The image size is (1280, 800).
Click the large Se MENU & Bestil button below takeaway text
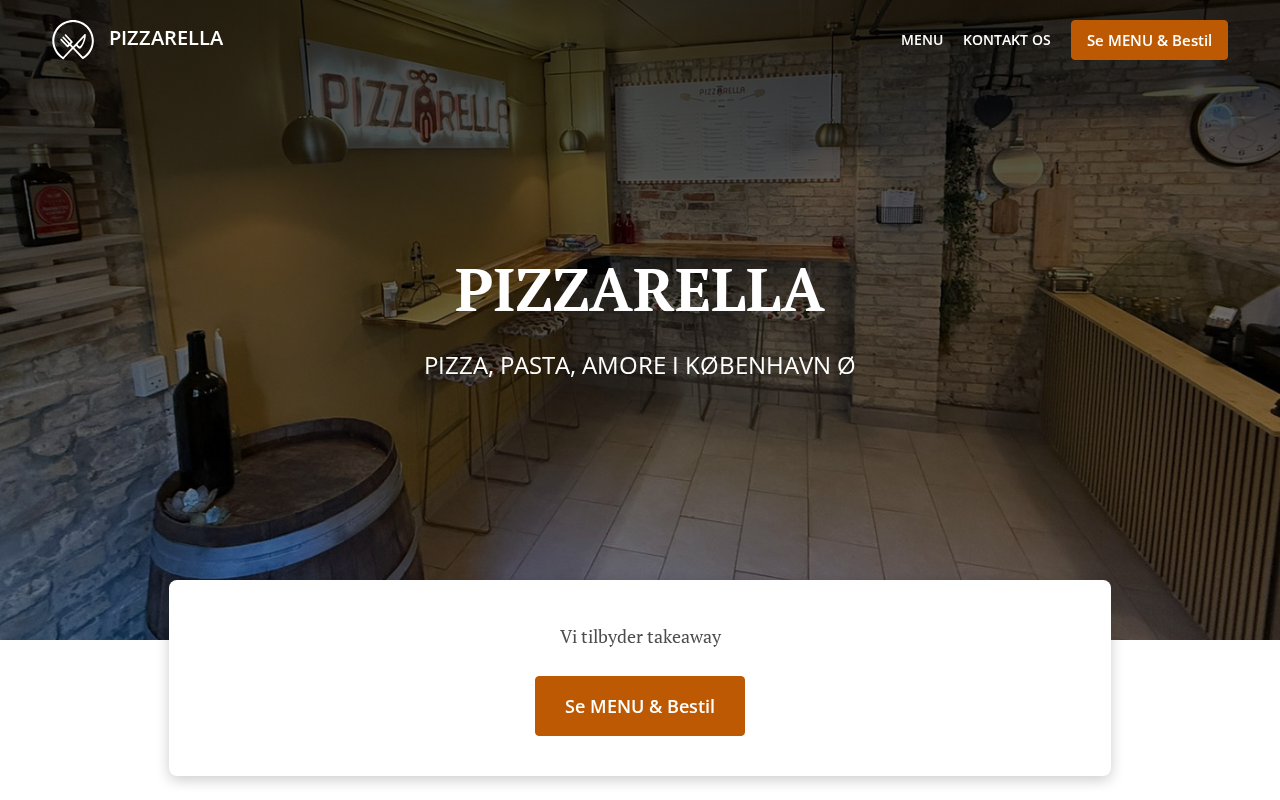[640, 706]
